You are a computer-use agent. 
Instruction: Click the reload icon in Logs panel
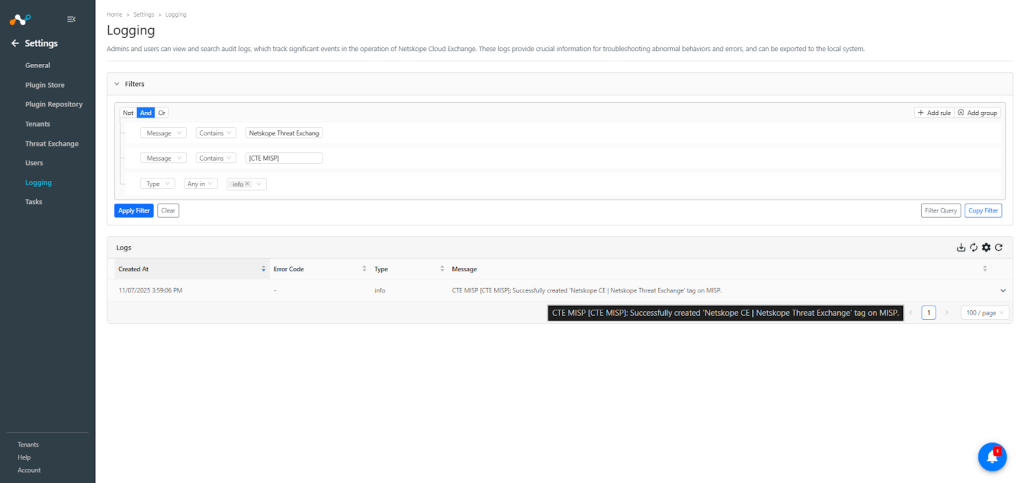pos(999,247)
